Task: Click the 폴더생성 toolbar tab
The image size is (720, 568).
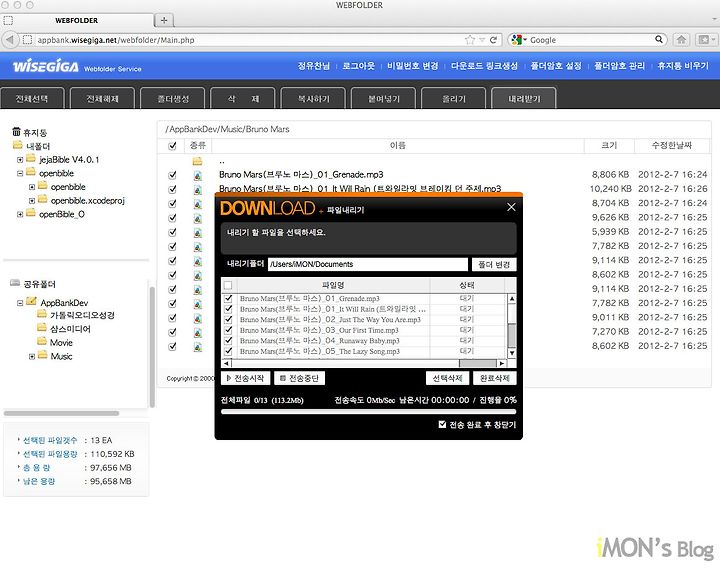Action: [x=173, y=99]
